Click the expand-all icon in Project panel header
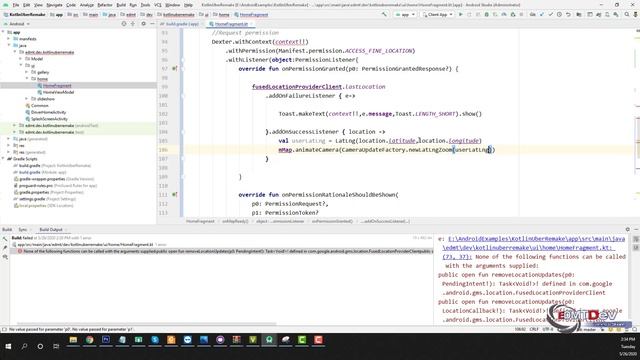This screenshot has width=640, height=360. tap(133, 24)
